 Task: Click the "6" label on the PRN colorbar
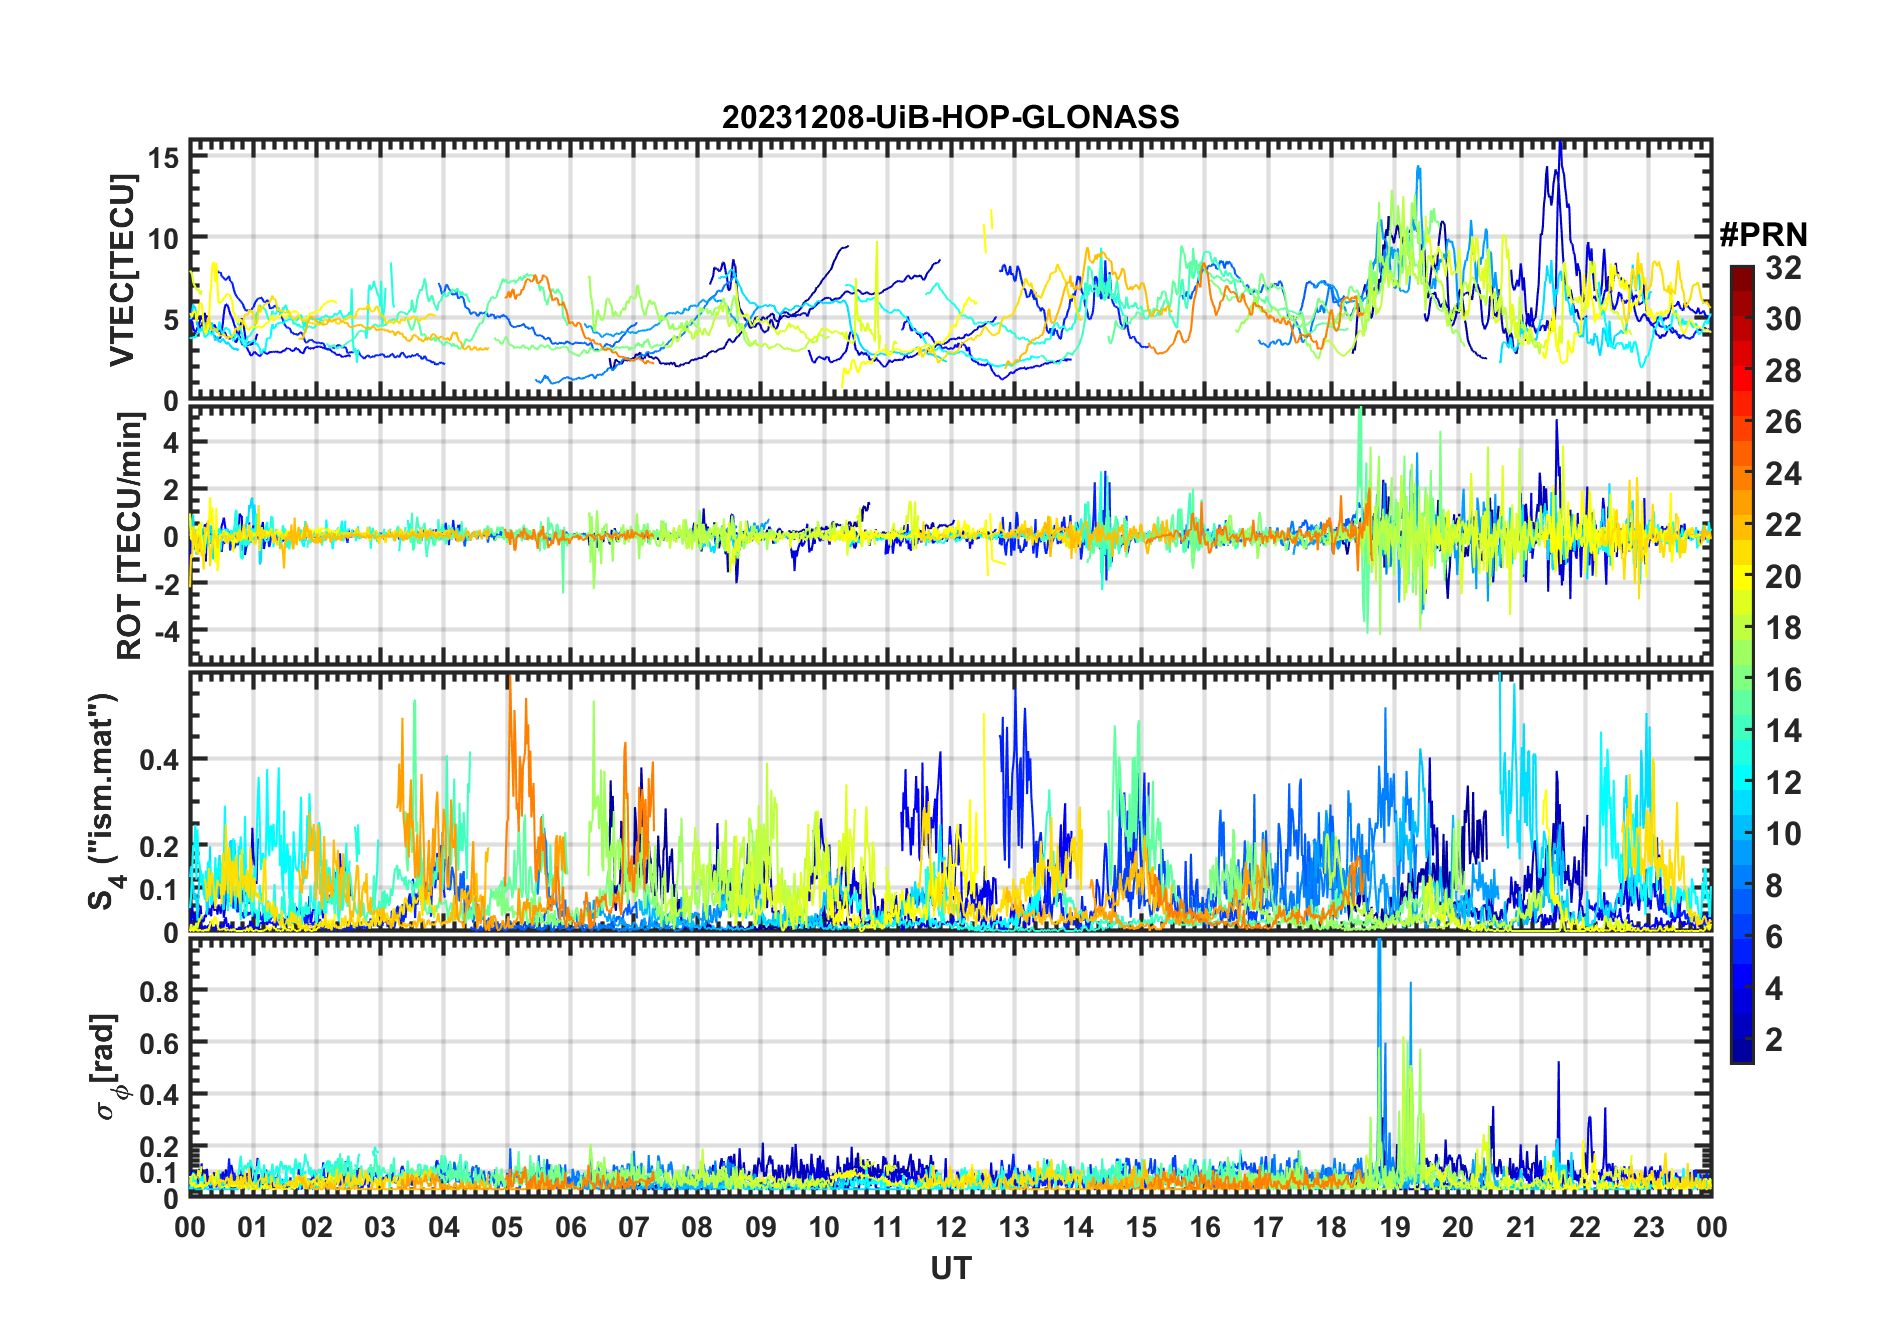[x=1775, y=937]
